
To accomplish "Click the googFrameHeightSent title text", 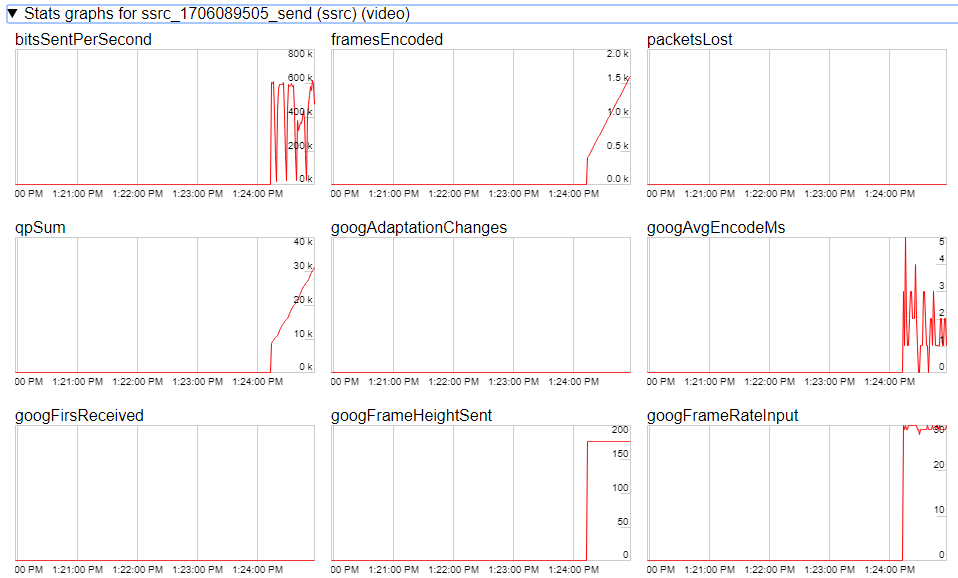I will [412, 416].
